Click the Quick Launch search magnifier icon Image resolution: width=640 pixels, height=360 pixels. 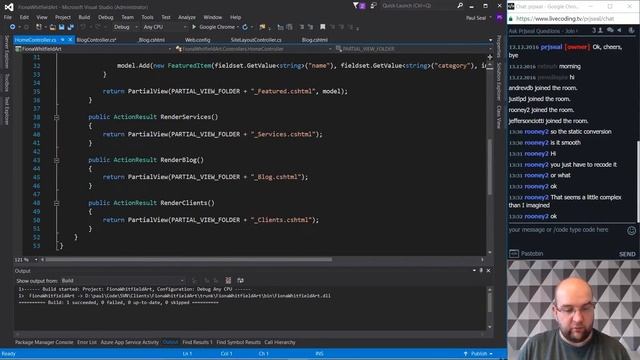pyautogui.click(x=460, y=5)
